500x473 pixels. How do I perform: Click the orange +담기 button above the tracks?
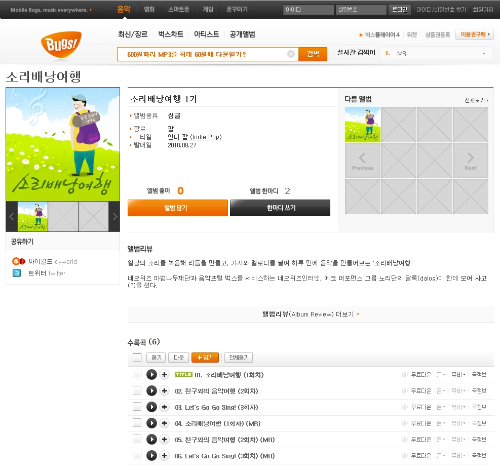(205, 358)
